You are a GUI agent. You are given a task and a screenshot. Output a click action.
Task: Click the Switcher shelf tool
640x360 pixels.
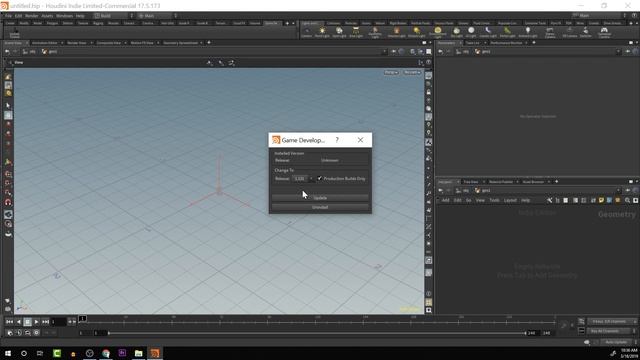click(585, 32)
